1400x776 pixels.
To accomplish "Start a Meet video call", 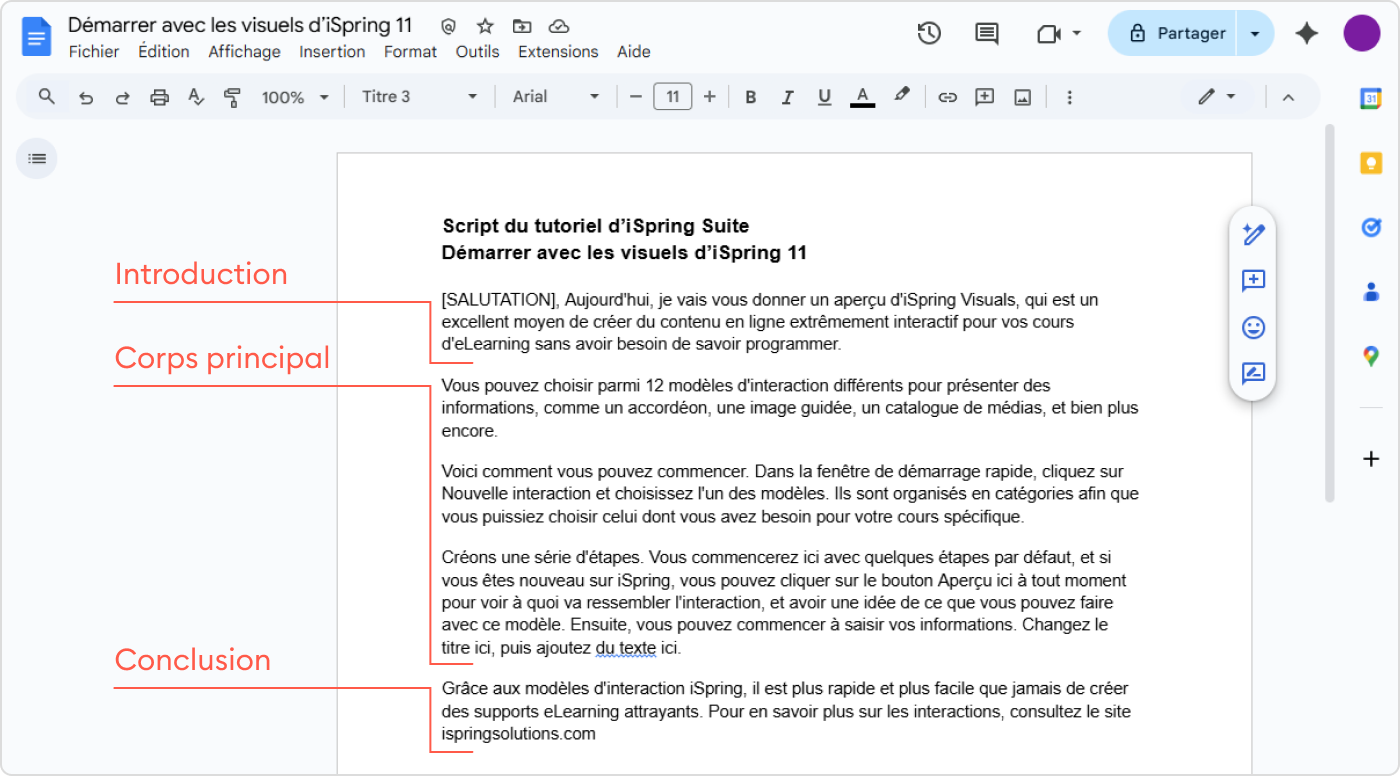I will [x=1050, y=32].
